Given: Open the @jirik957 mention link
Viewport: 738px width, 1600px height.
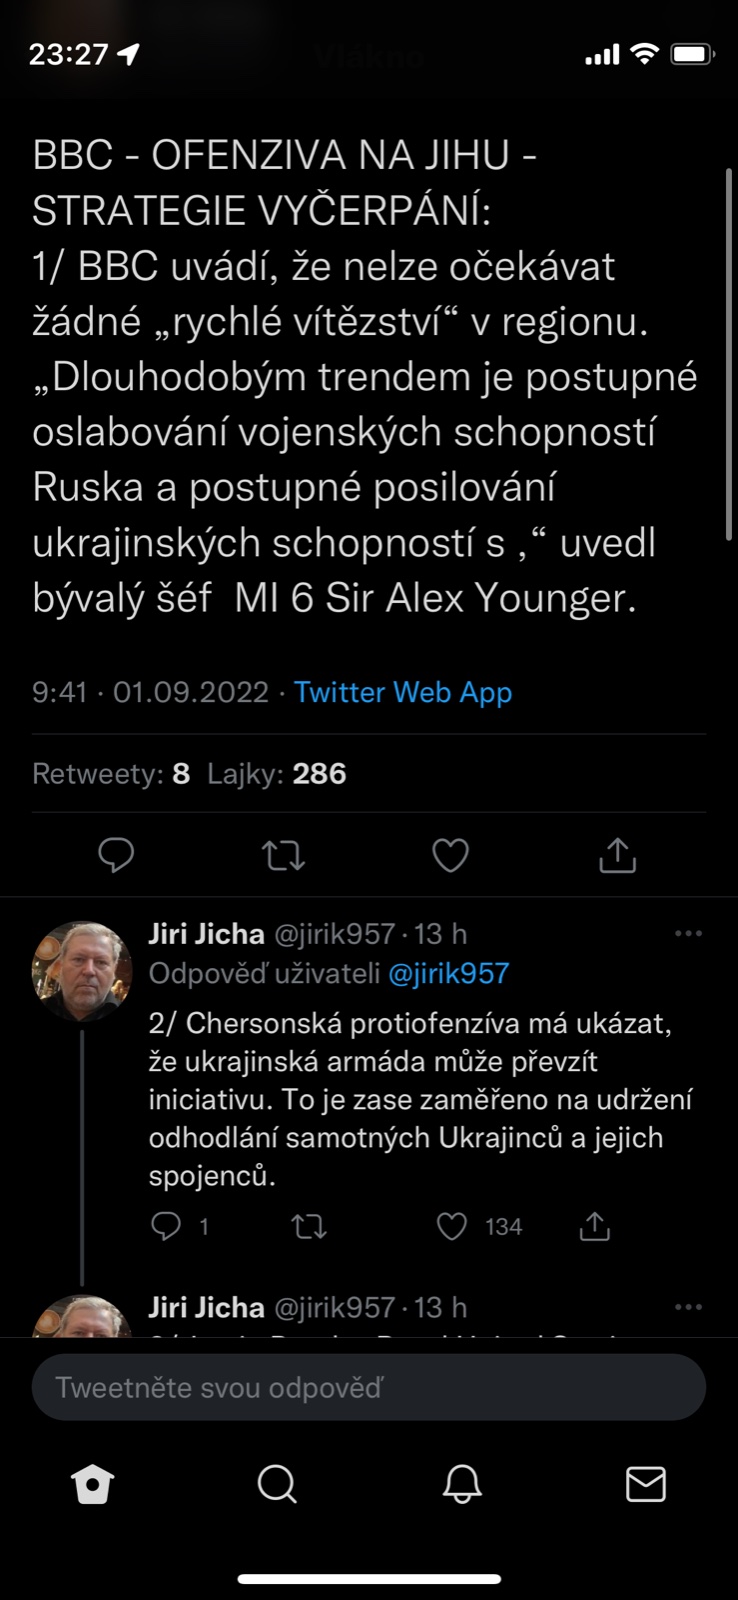Looking at the screenshot, I should (x=448, y=974).
